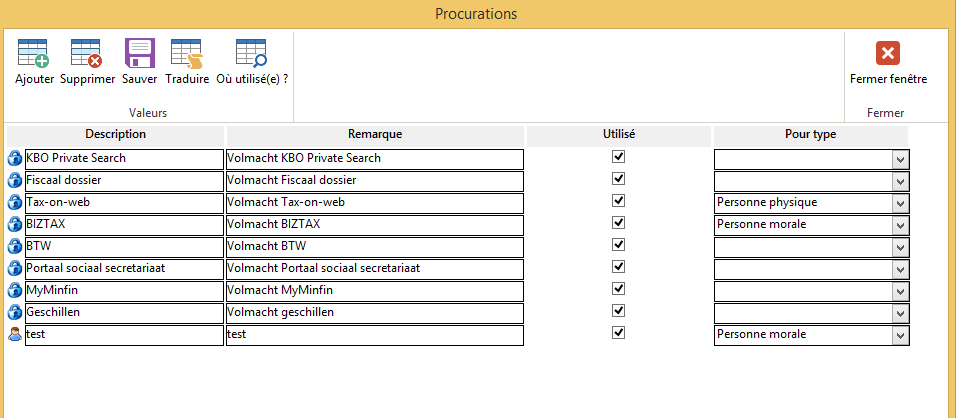
Task: Click the red Fermer fenêtre icon
Action: 888,53
